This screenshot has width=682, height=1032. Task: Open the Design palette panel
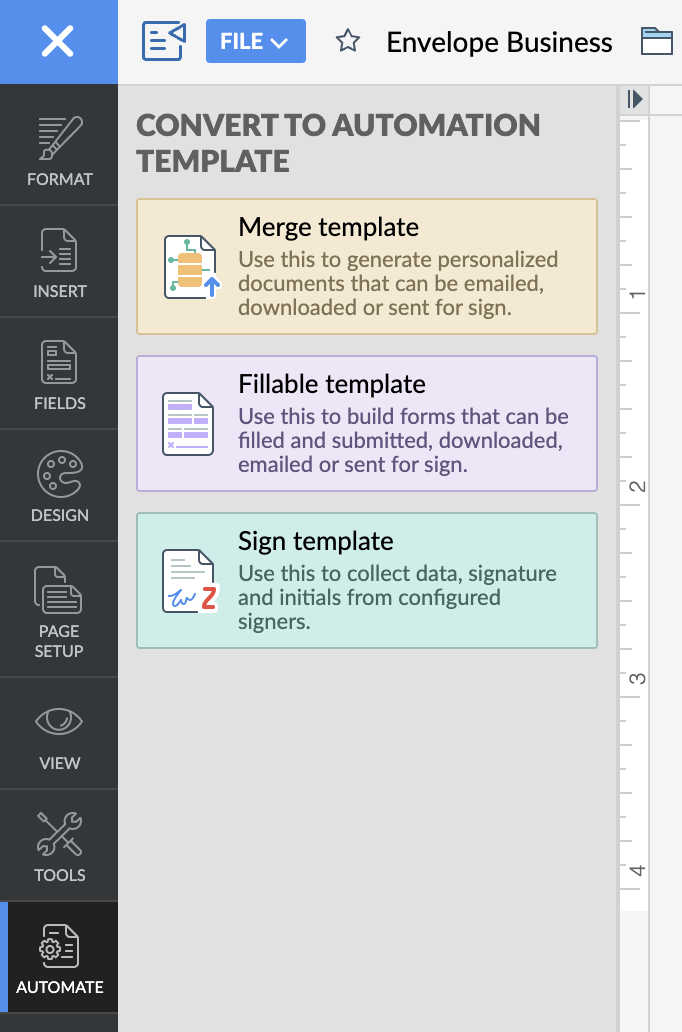pos(59,487)
